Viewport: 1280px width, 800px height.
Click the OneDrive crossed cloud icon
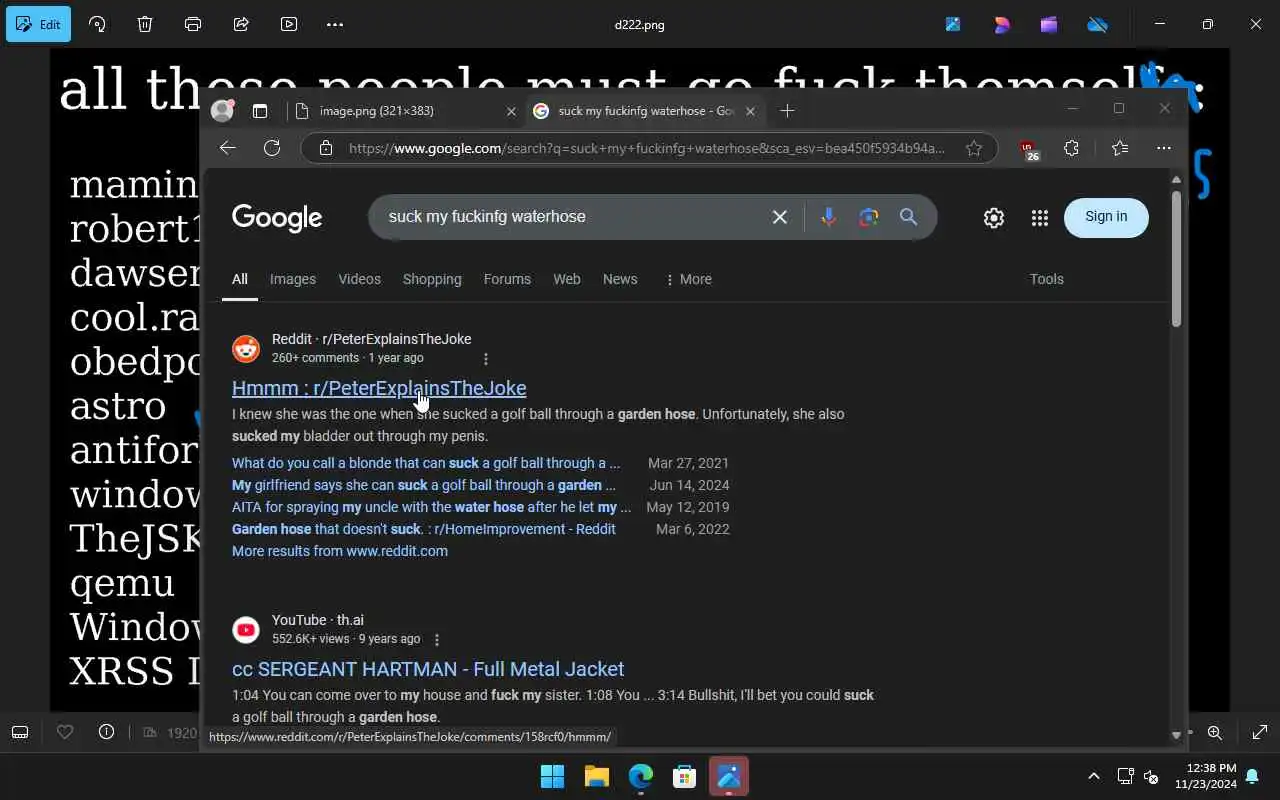[x=1097, y=24]
